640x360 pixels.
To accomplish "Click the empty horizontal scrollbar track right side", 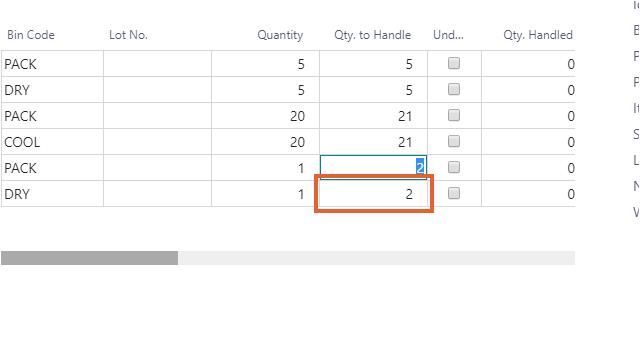I will (x=376, y=258).
